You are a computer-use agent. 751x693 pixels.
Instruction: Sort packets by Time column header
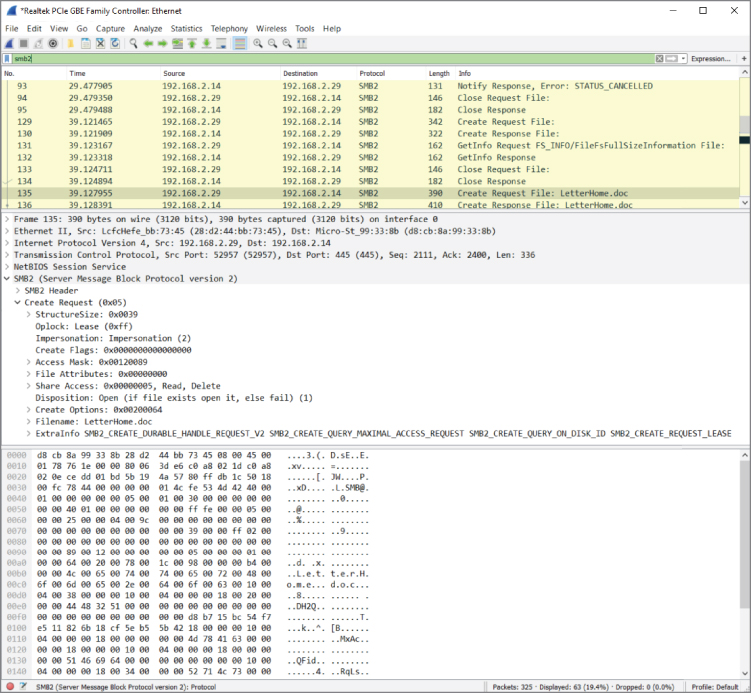[113, 73]
